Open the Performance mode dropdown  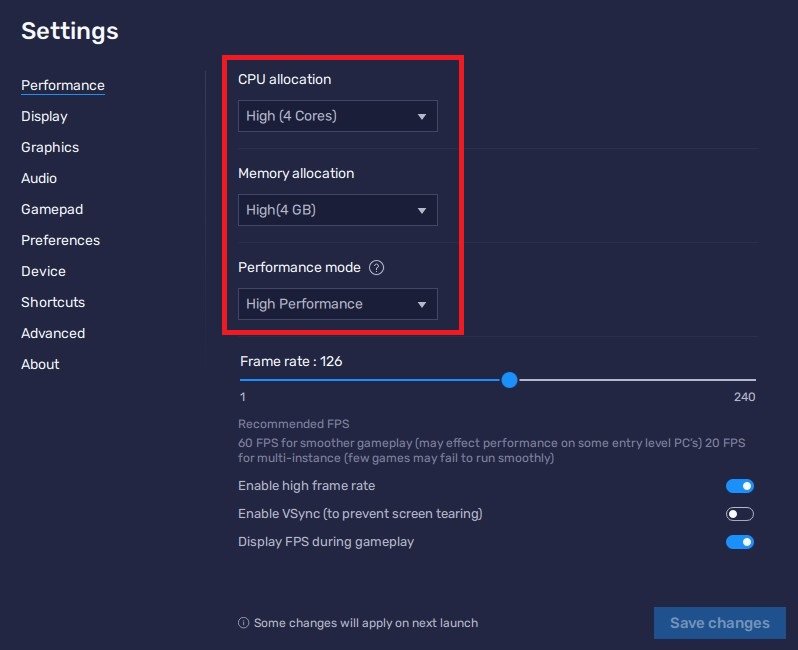[x=337, y=304]
